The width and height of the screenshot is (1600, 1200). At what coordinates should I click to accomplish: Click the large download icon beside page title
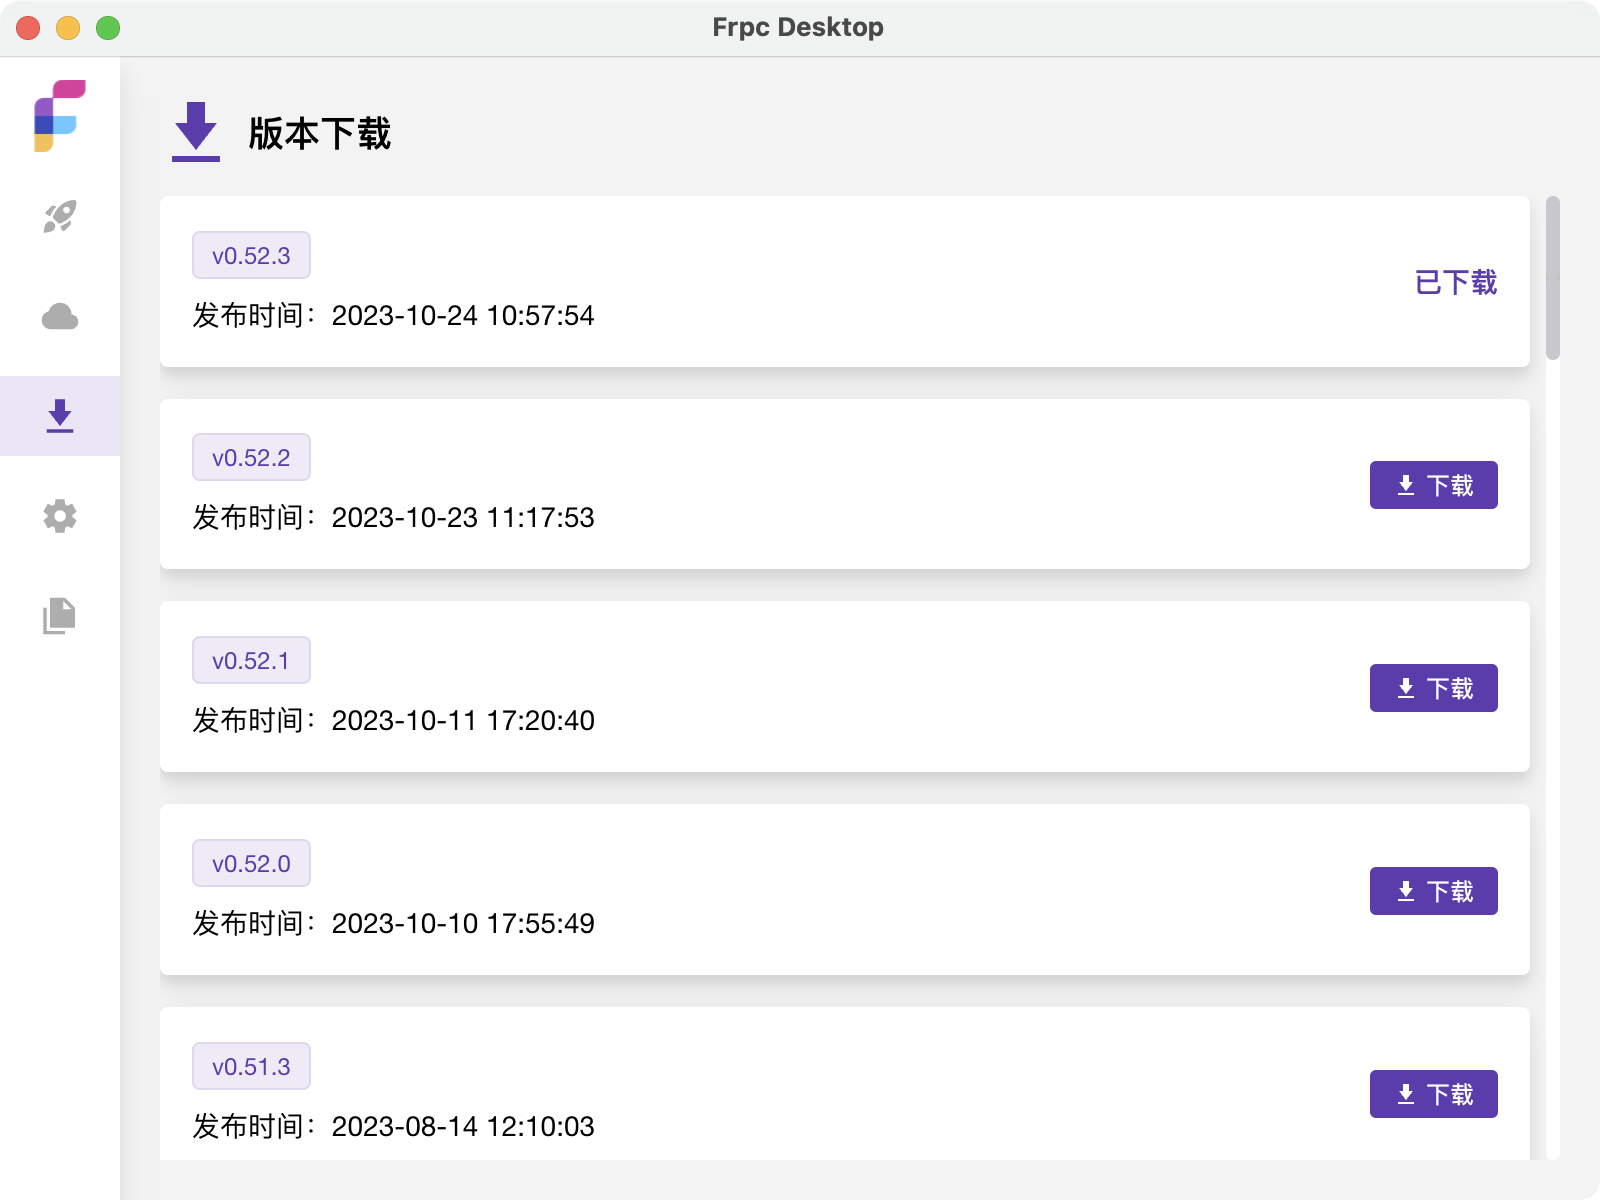tap(196, 132)
